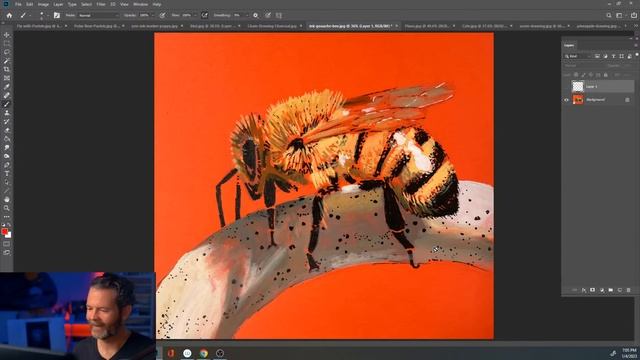Viewport: 640px width, 360px height.
Task: Open the Window menu
Action: tap(140, 4)
